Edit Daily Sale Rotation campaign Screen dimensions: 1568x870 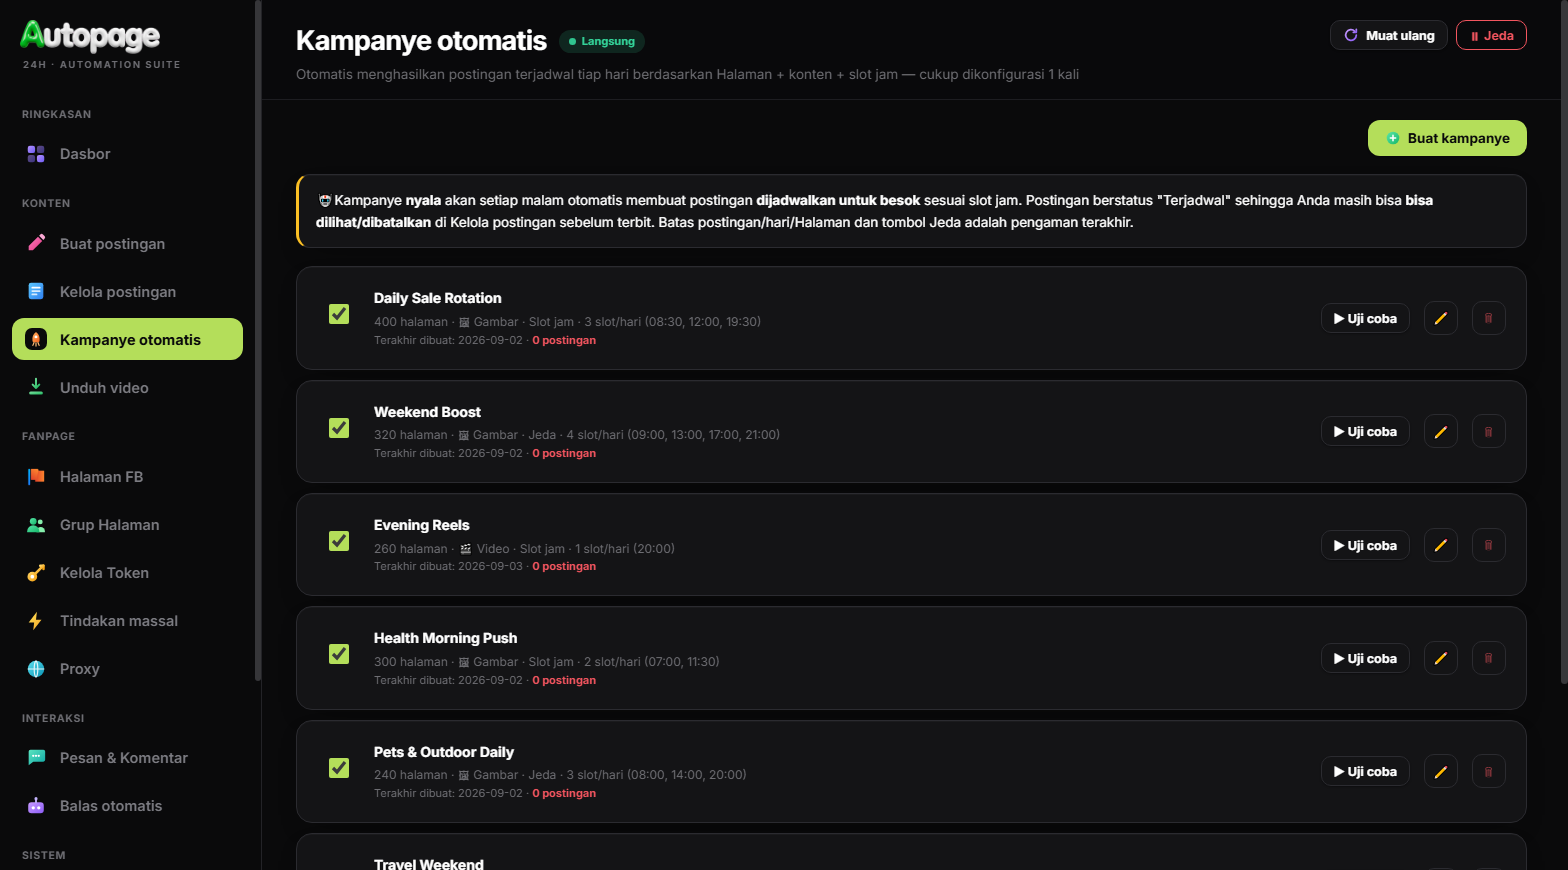tap(1440, 318)
